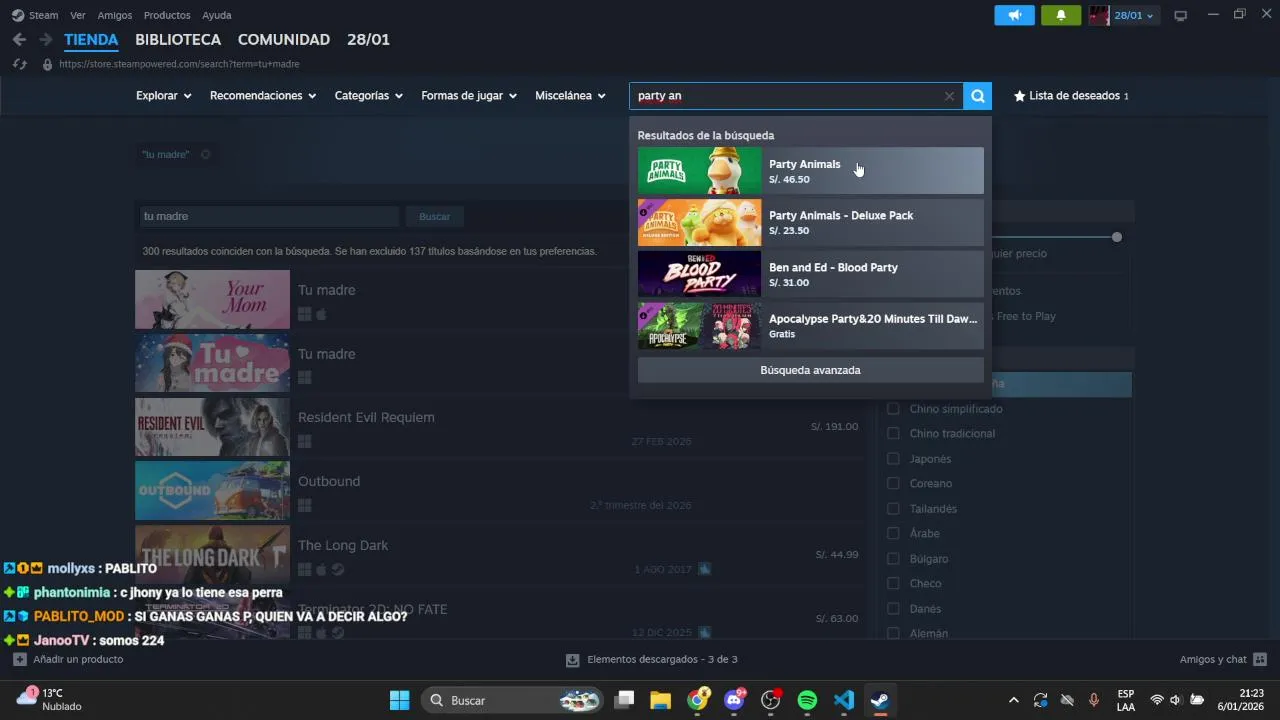Check the Chino tradicional language box
Viewport: 1280px width, 720px height.
pos(894,434)
